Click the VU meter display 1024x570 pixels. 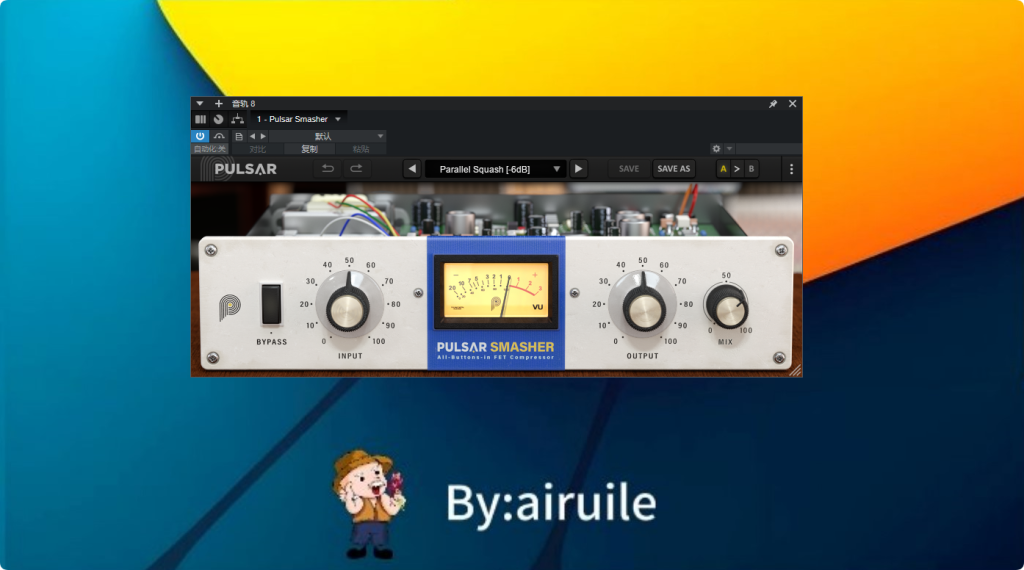[x=496, y=292]
